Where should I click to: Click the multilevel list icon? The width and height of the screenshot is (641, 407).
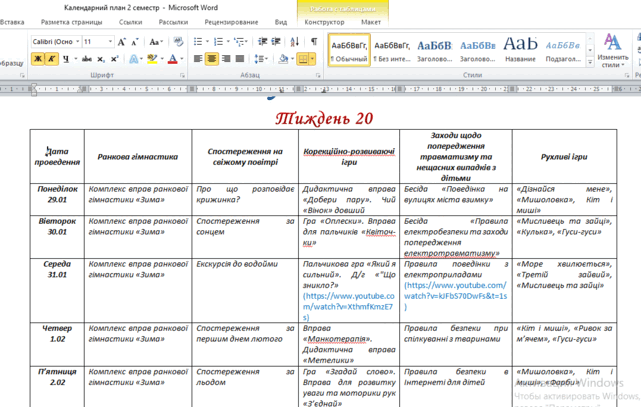239,42
